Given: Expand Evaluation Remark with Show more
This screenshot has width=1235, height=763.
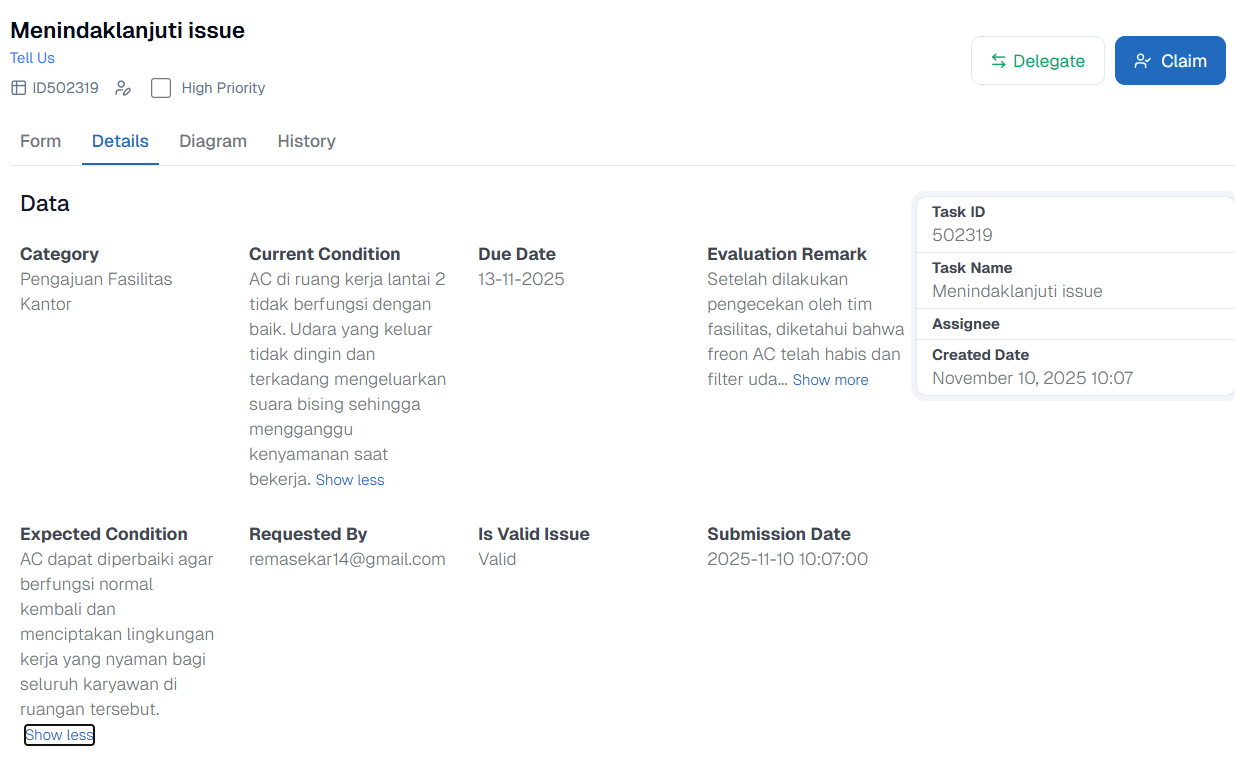Looking at the screenshot, I should tap(830, 380).
